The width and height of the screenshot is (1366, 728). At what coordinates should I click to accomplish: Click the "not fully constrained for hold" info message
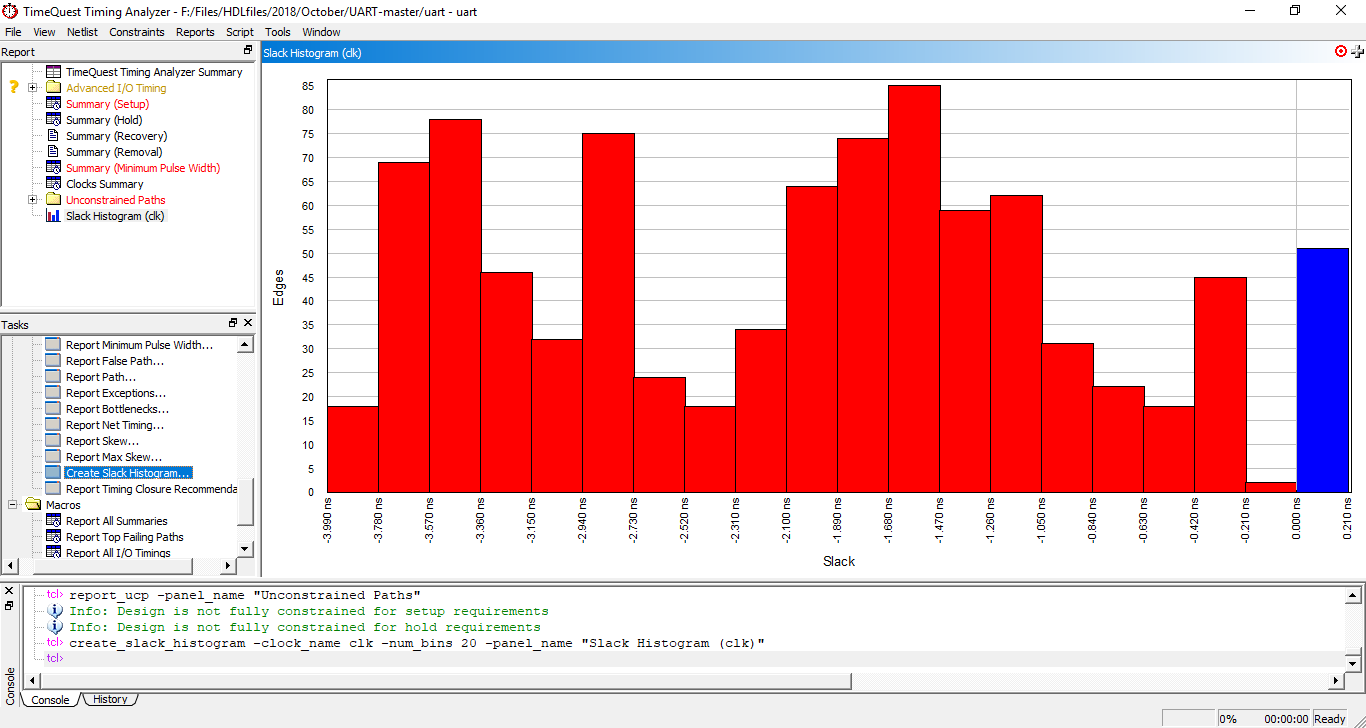[304, 627]
